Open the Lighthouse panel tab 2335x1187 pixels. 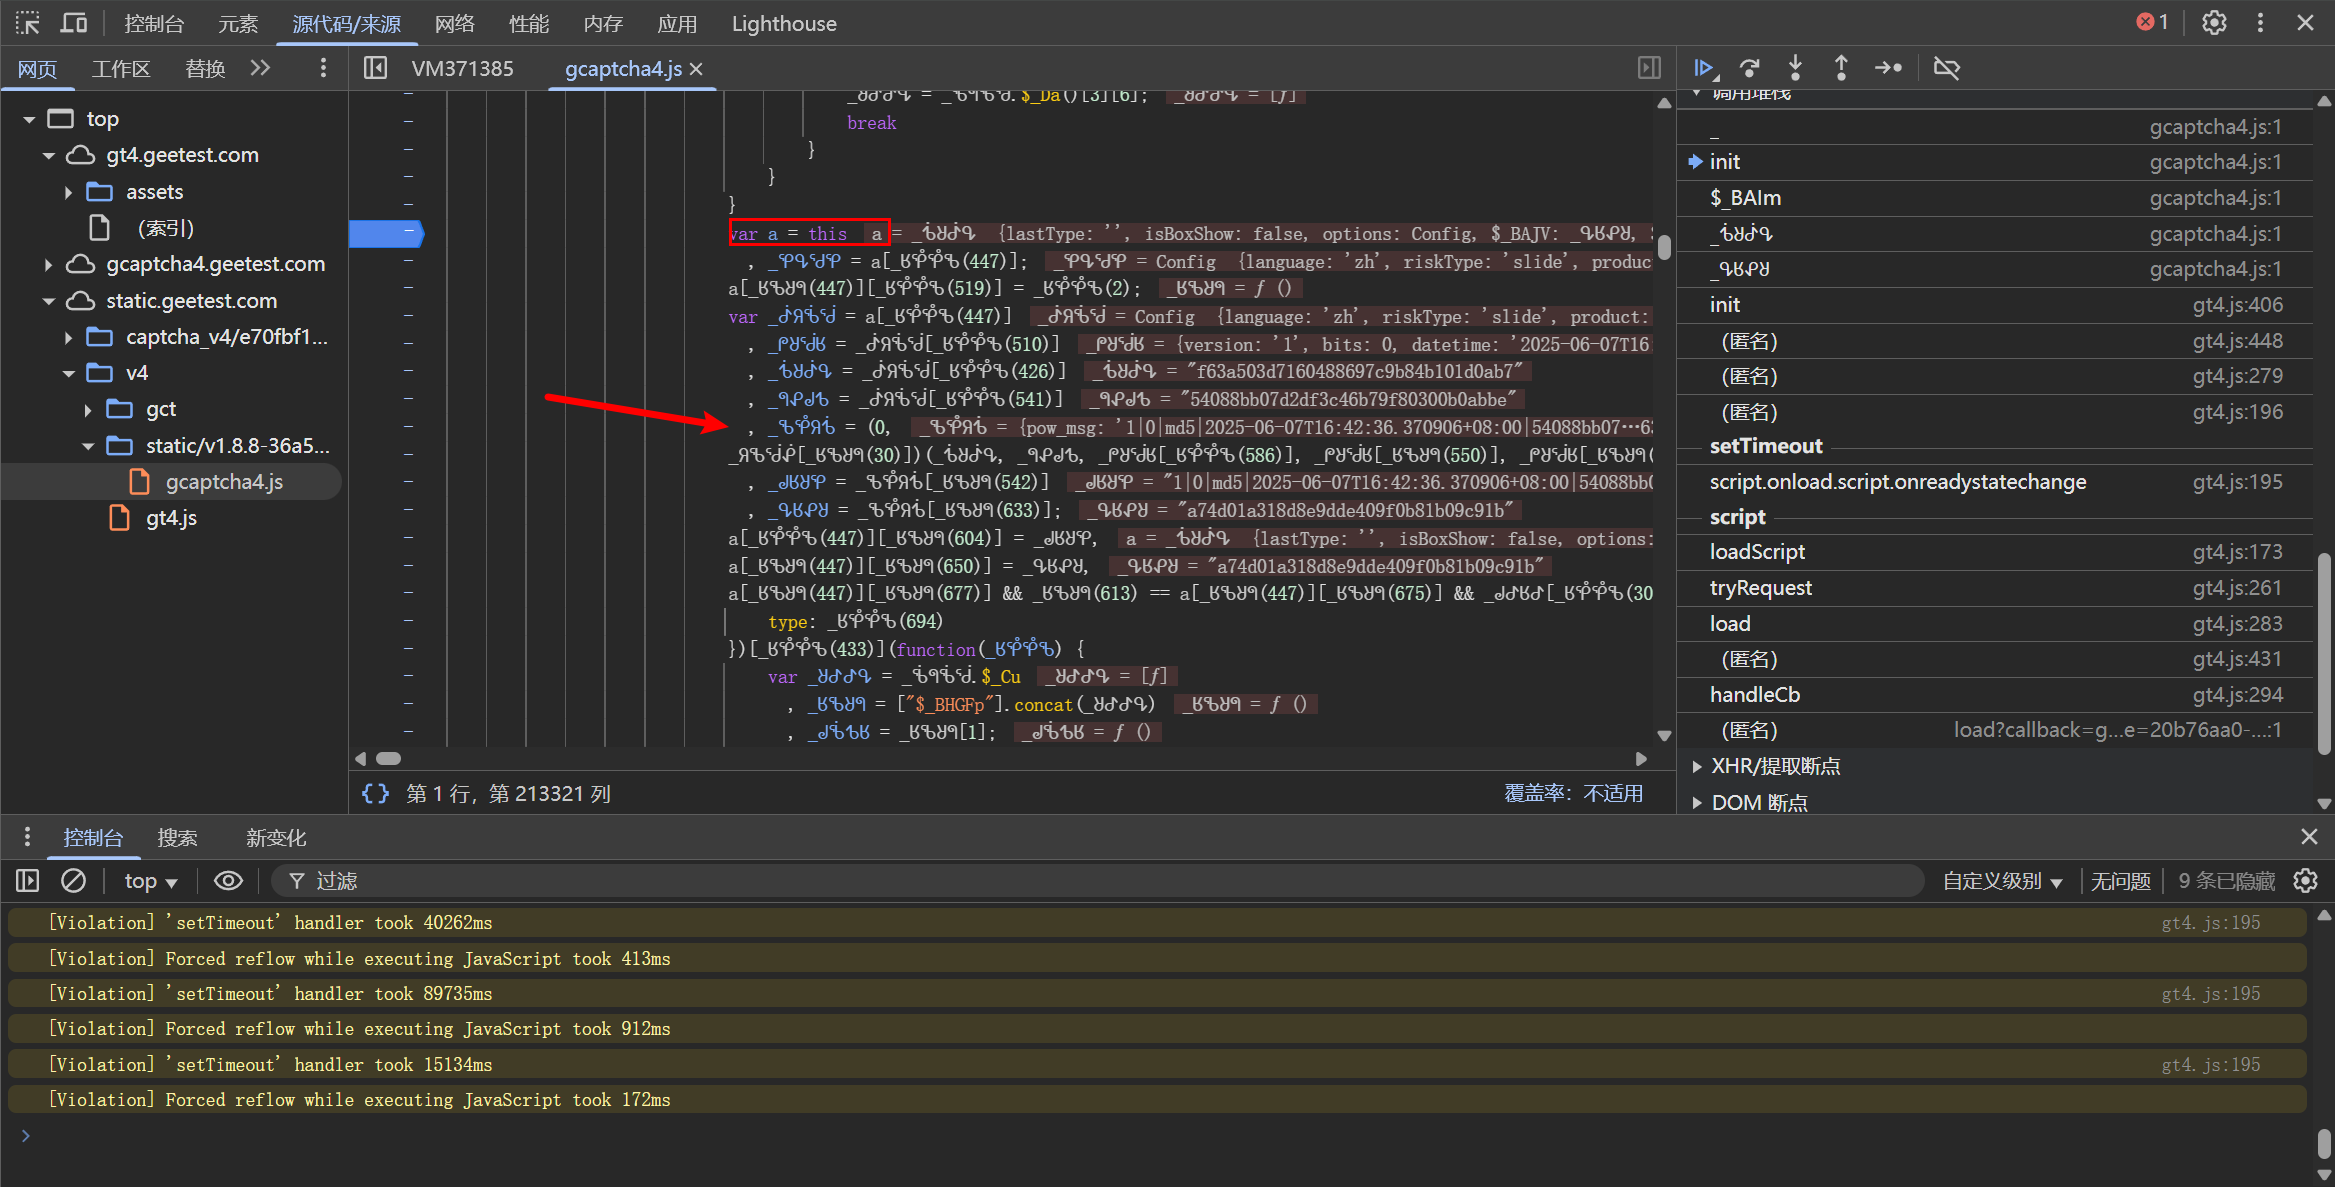tap(784, 23)
